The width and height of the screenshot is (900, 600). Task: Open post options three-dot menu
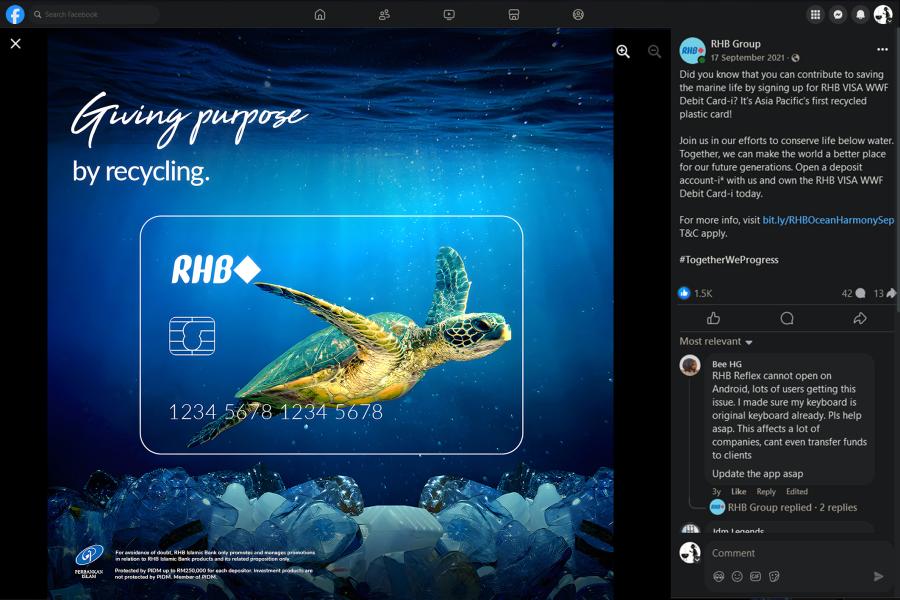pos(881,49)
